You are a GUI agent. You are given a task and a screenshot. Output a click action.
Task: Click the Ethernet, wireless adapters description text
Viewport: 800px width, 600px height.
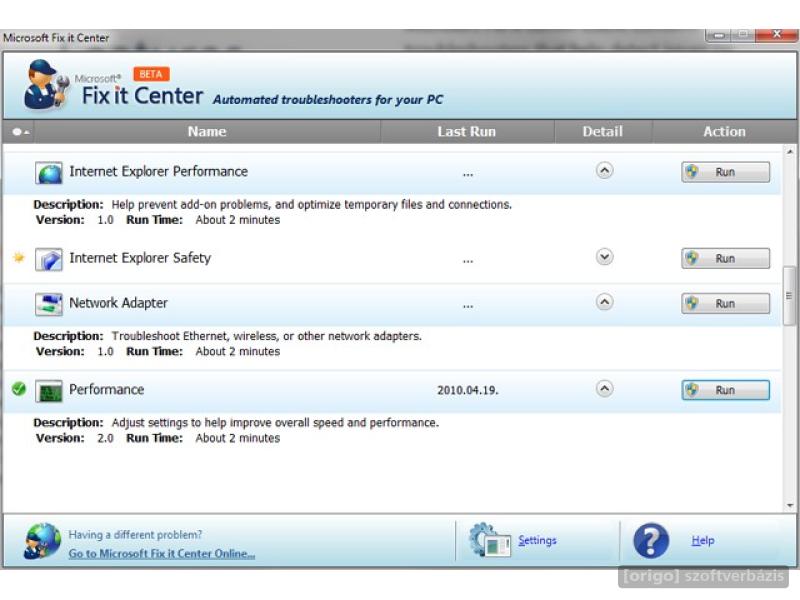[x=267, y=336]
